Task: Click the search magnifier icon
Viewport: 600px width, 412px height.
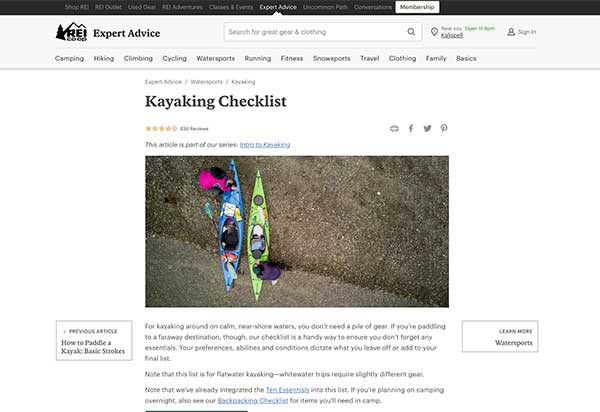Action: [x=411, y=32]
